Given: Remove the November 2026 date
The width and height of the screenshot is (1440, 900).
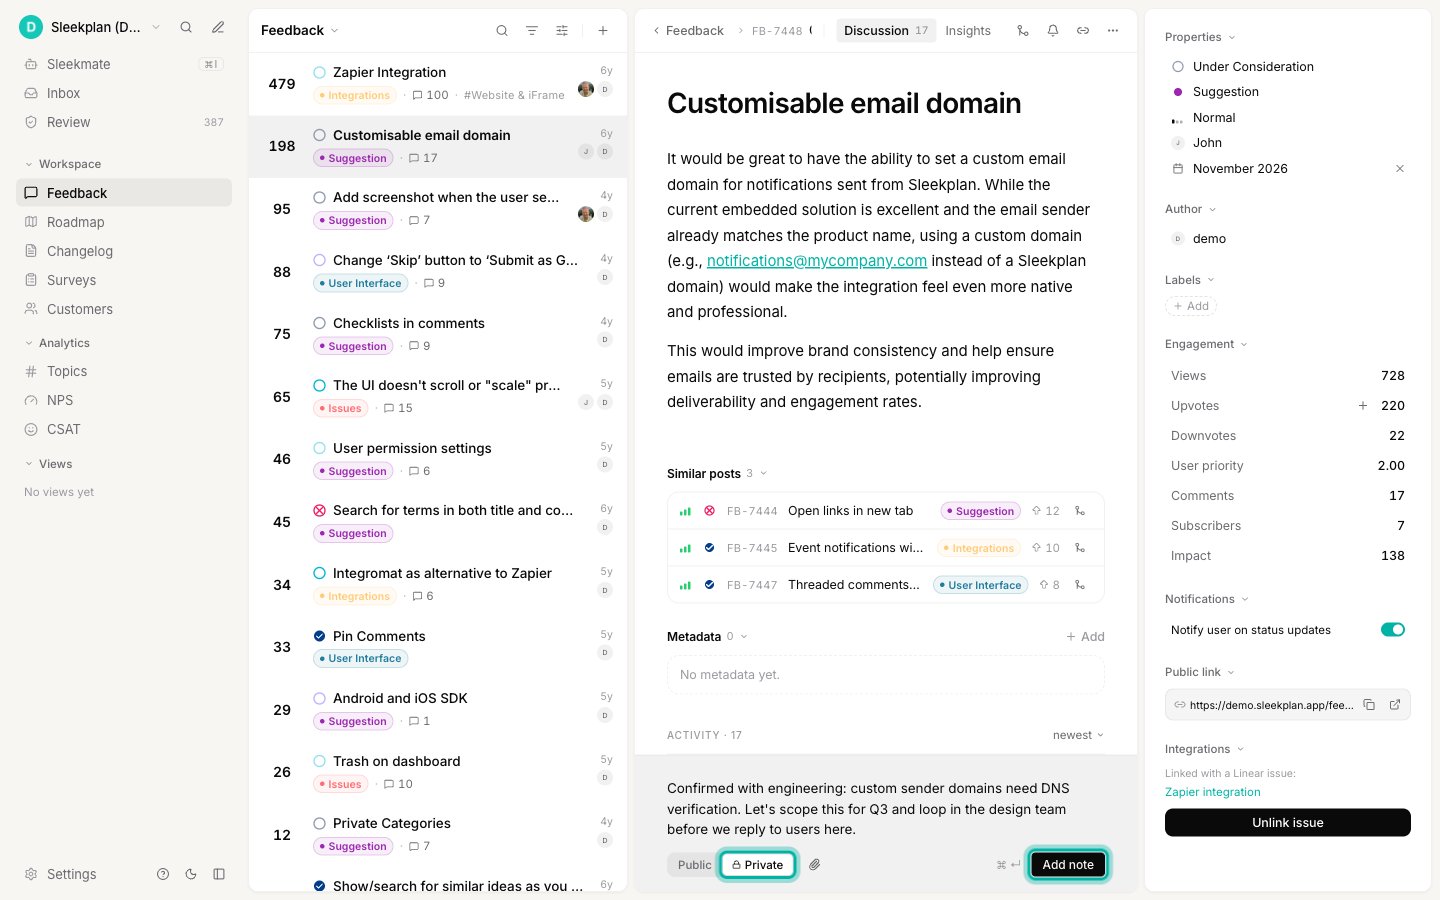Looking at the screenshot, I should point(1400,169).
